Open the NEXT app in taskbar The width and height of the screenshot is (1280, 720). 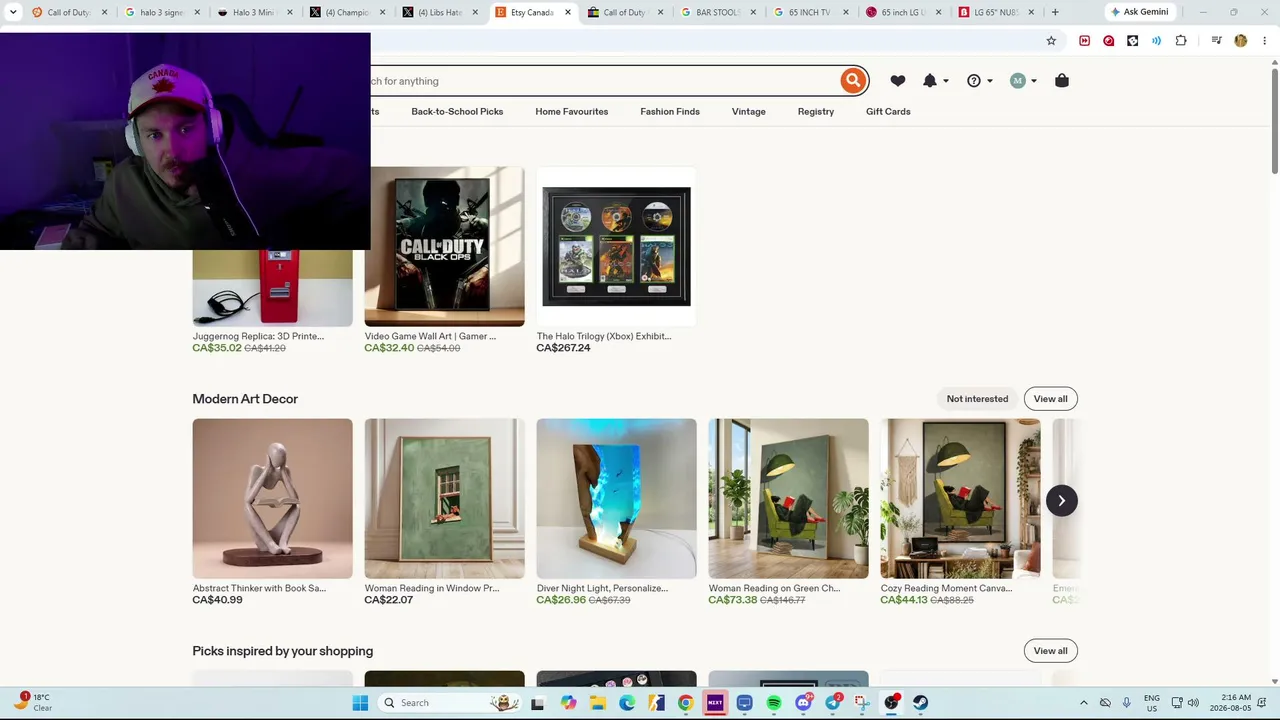[x=715, y=703]
